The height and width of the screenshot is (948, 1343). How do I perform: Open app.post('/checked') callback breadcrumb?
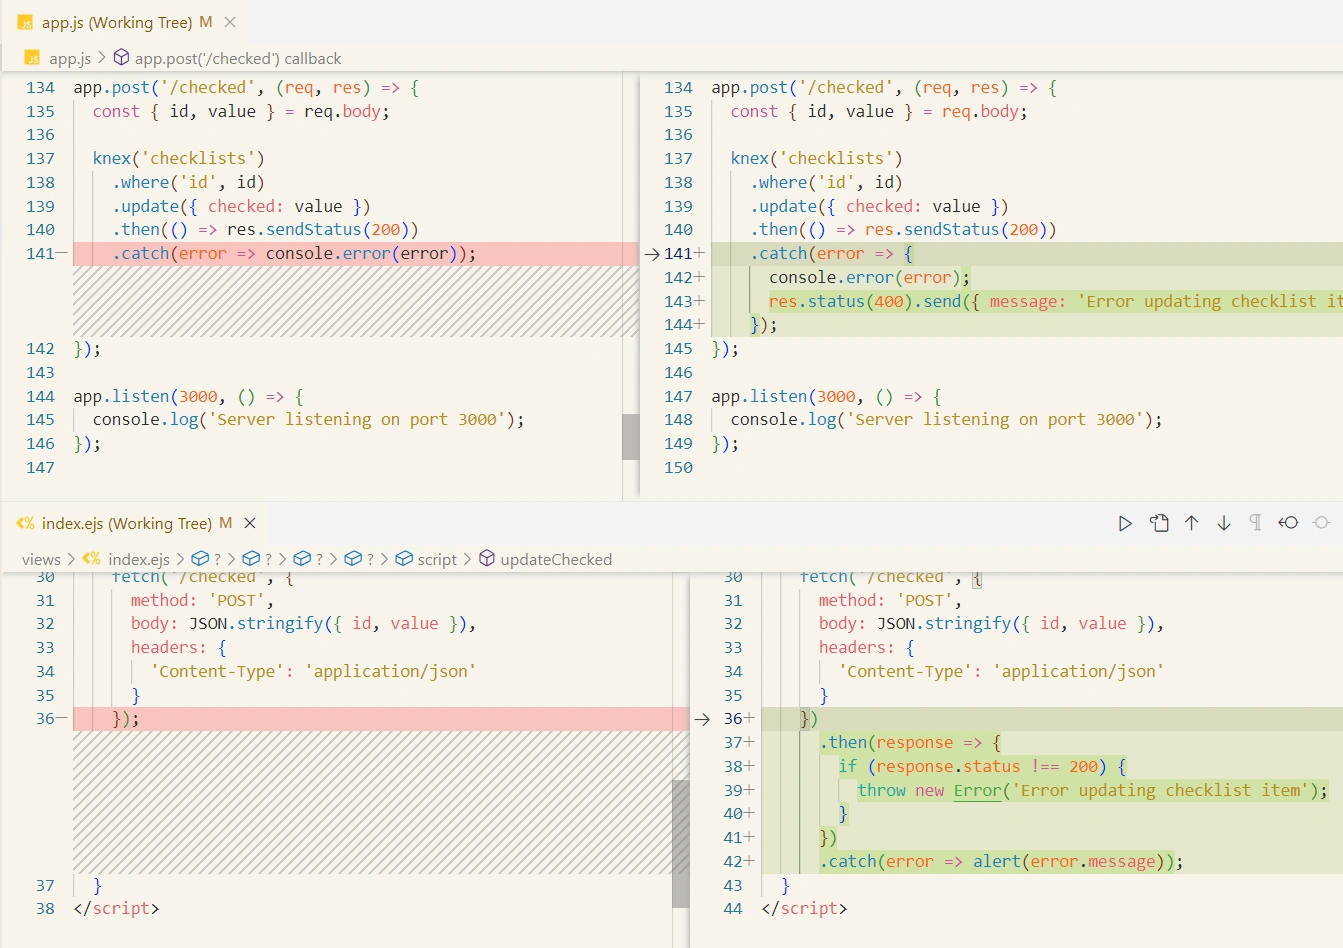pos(238,59)
